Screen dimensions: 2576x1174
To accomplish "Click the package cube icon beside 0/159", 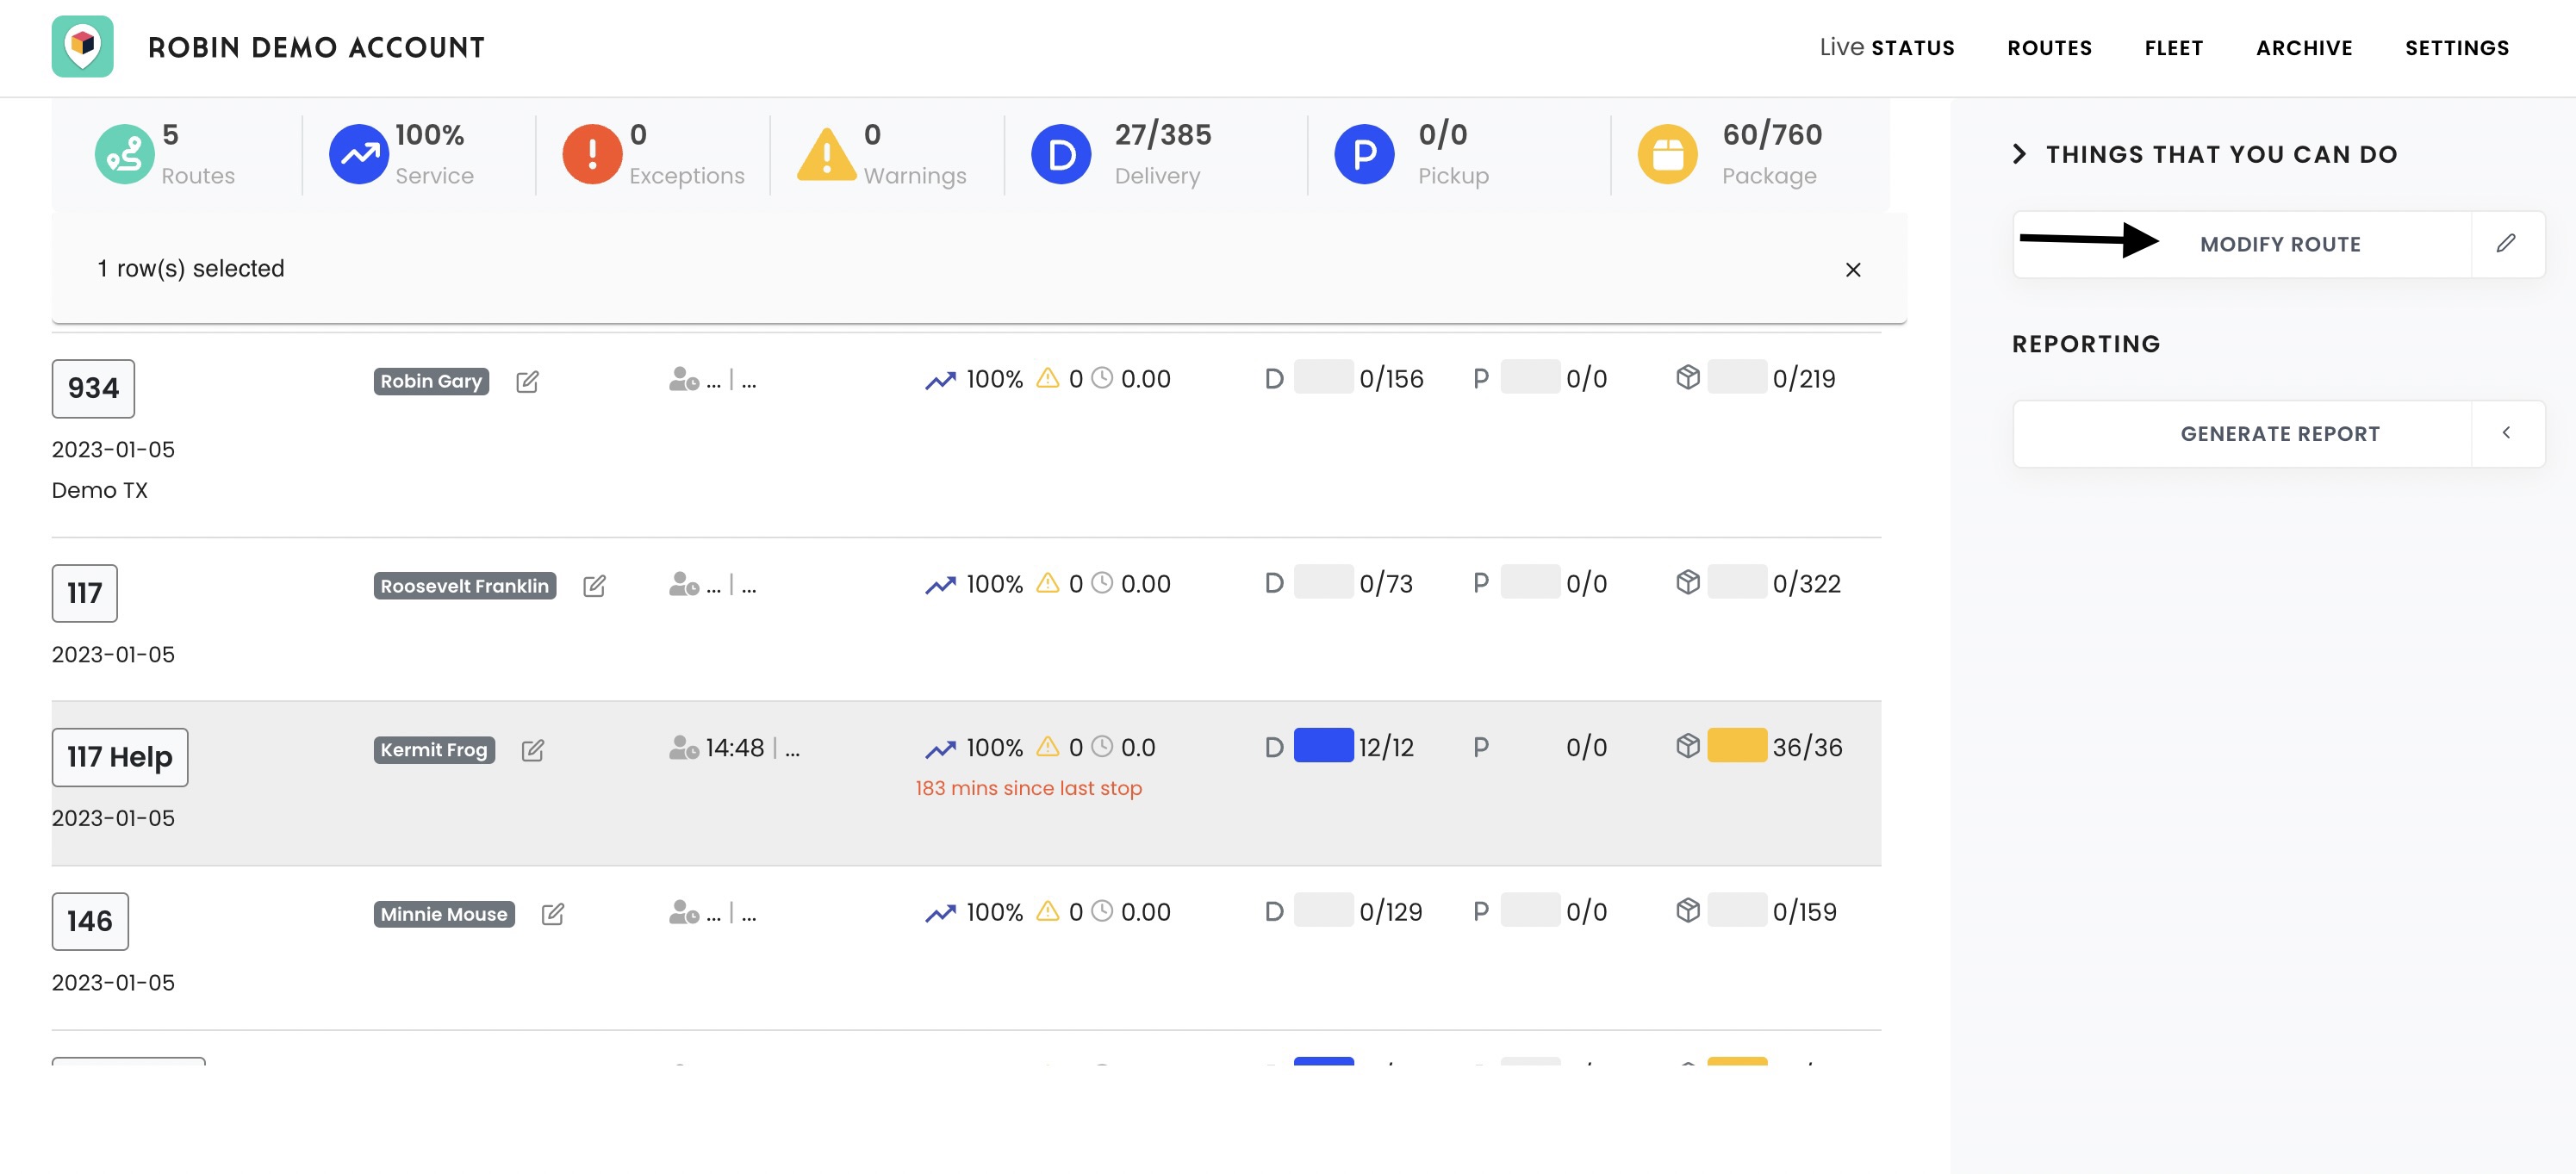I will [1687, 910].
